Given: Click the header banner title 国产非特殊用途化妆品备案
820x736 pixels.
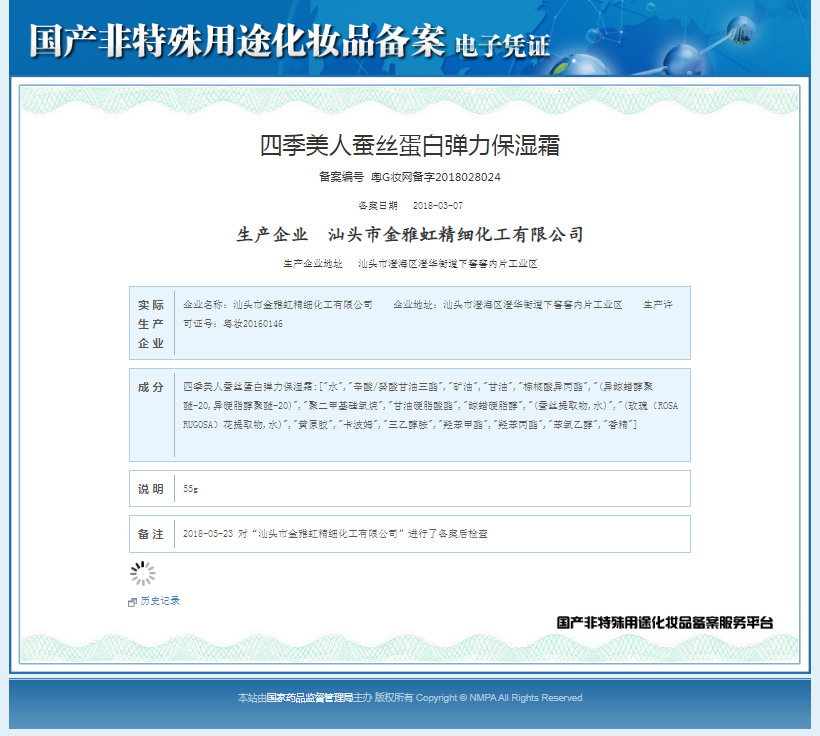Looking at the screenshot, I should [x=237, y=41].
